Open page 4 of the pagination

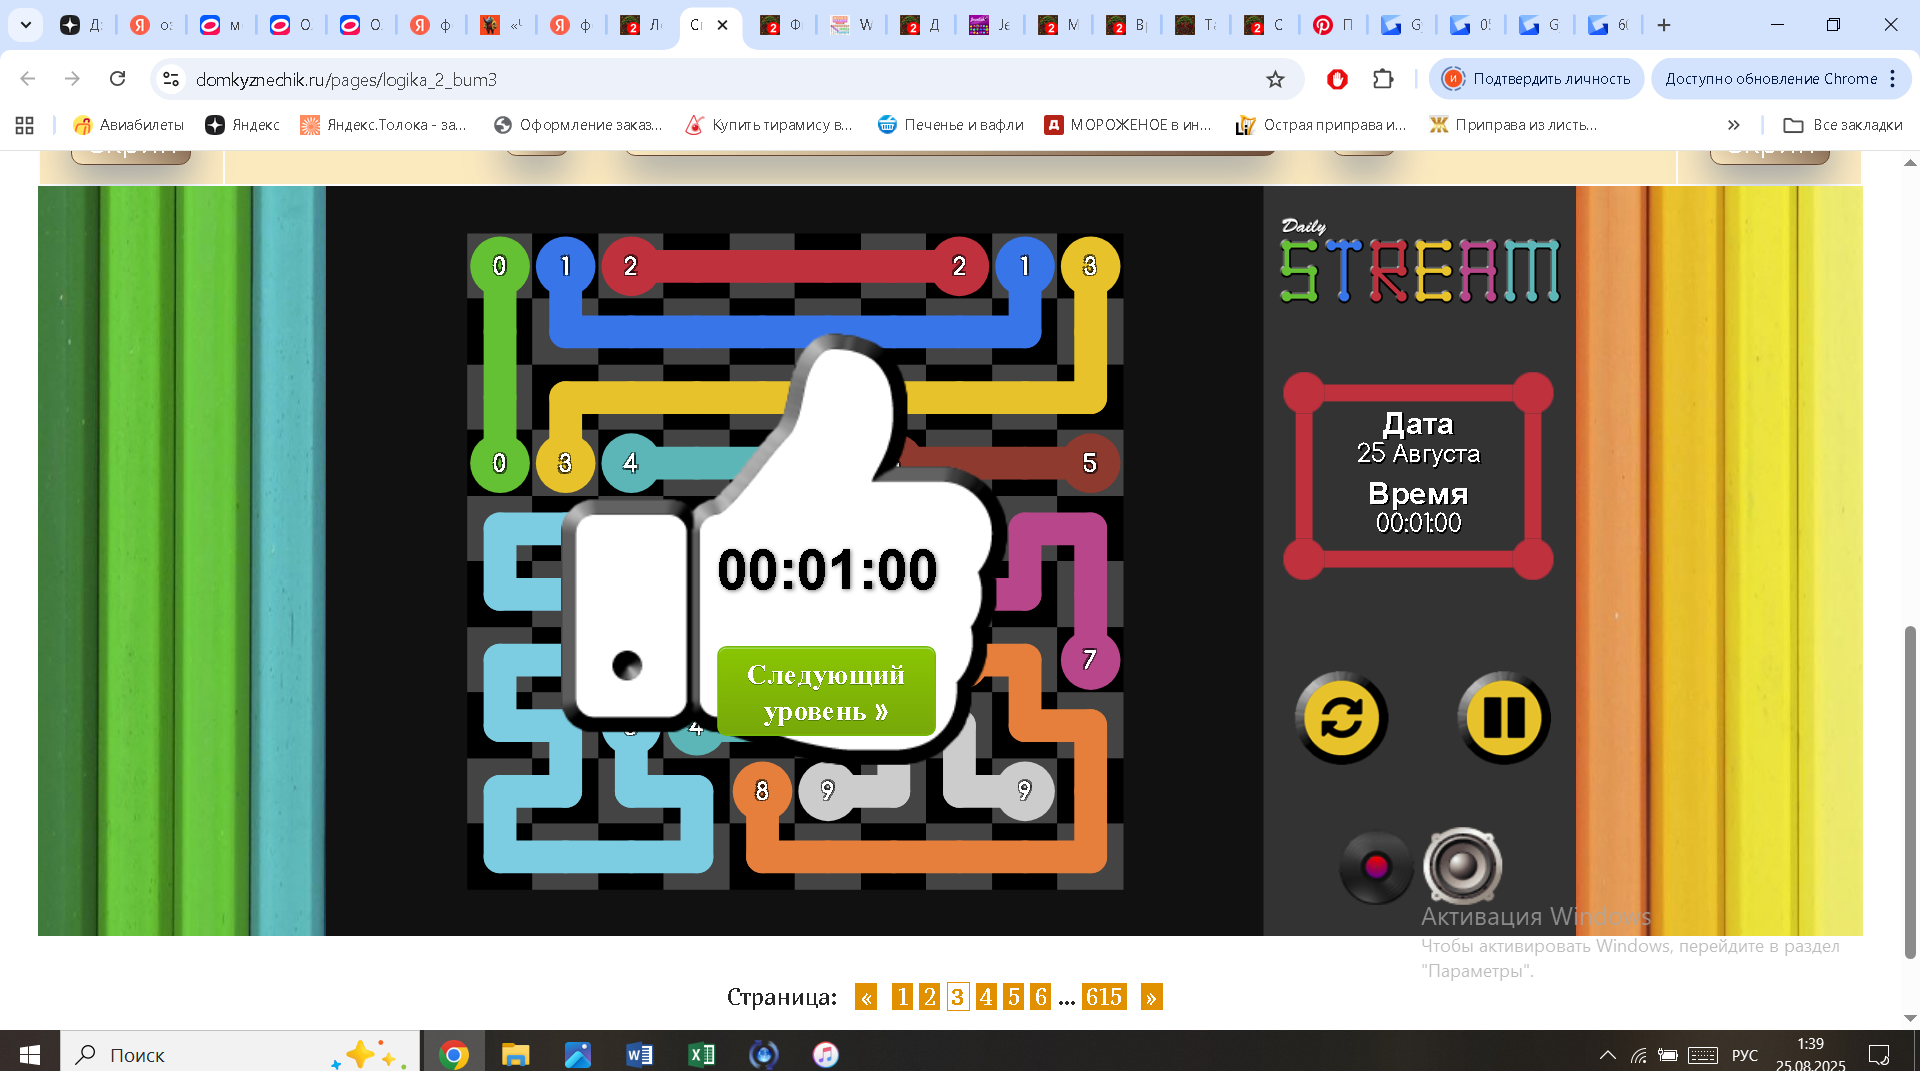point(986,997)
